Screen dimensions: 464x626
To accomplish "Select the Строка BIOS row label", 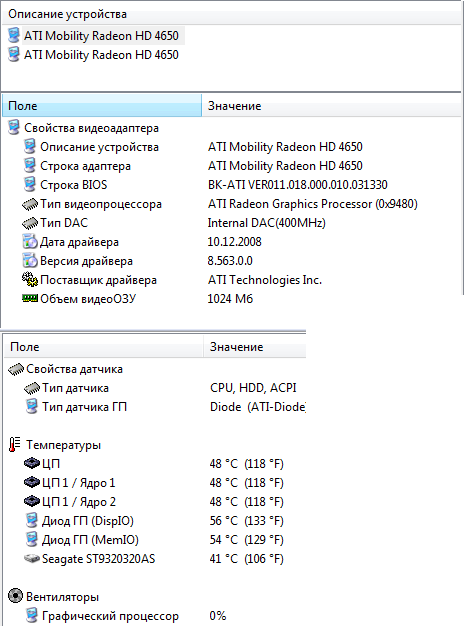I will [x=74, y=185].
